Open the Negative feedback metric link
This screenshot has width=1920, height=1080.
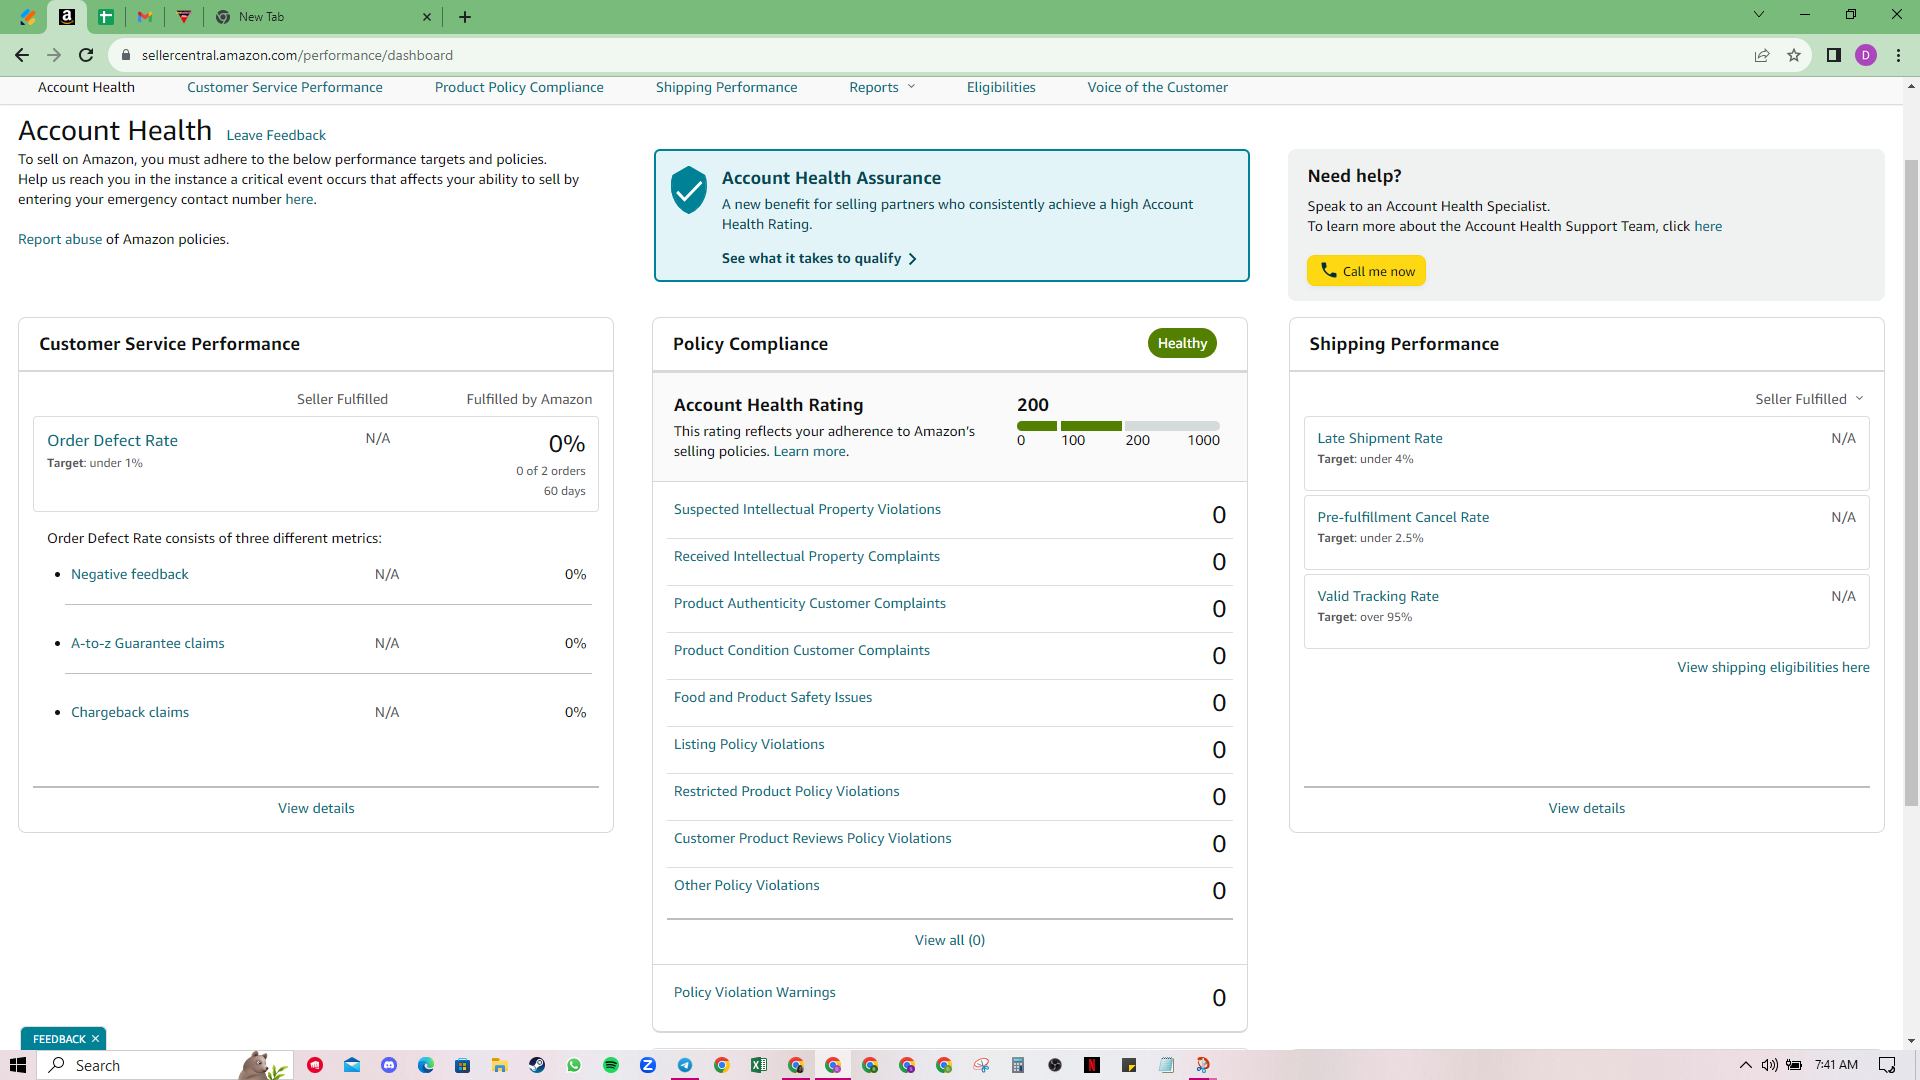[130, 575]
